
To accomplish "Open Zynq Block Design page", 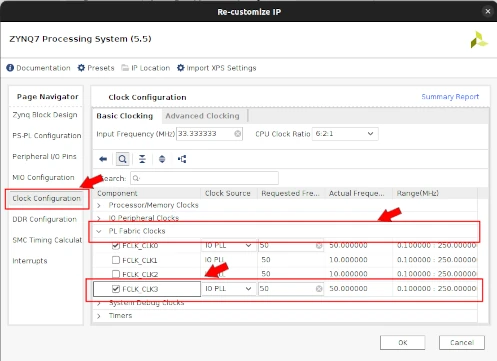I will pyautogui.click(x=45, y=115).
